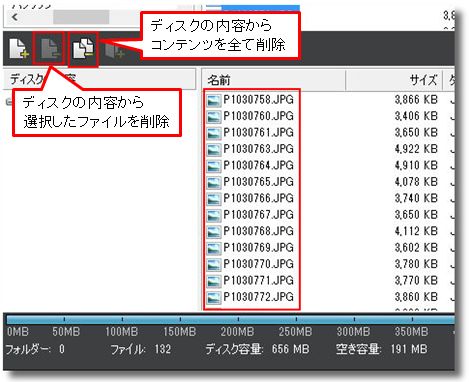Screen dimensions: 469x382
Task: Select file P1030767.JPG in the list
Action: pos(258,214)
